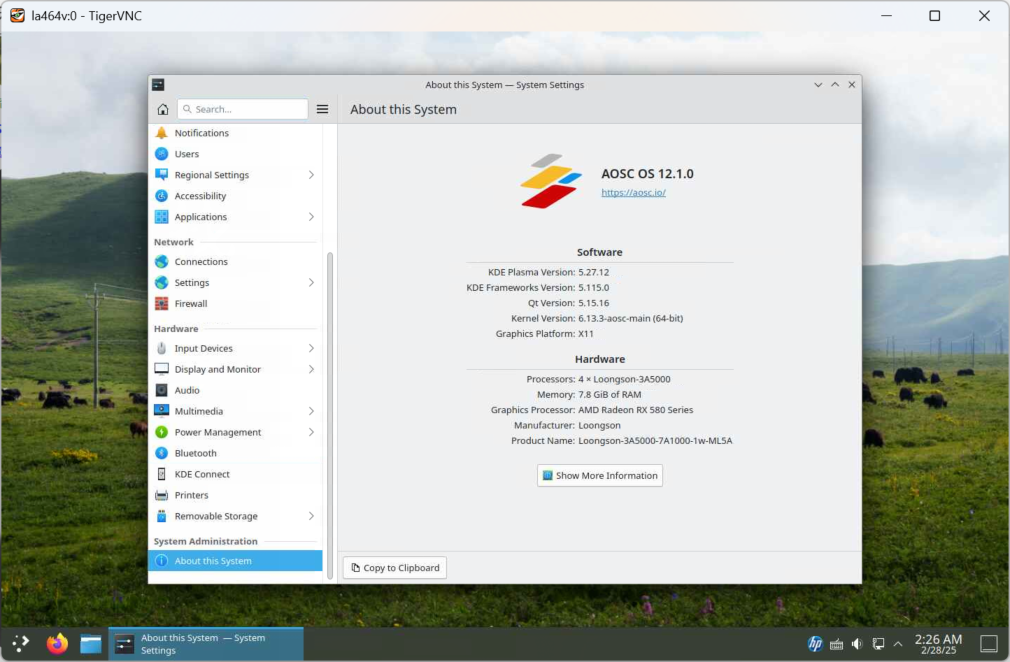The width and height of the screenshot is (1010, 662).
Task: Open Audio icon in Hardware section
Action: point(162,390)
